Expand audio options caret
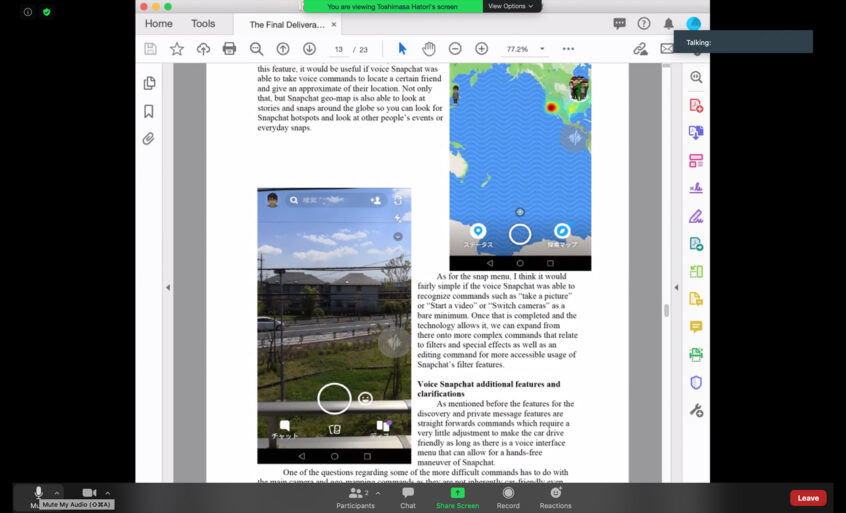This screenshot has height=513, width=846. coord(57,493)
